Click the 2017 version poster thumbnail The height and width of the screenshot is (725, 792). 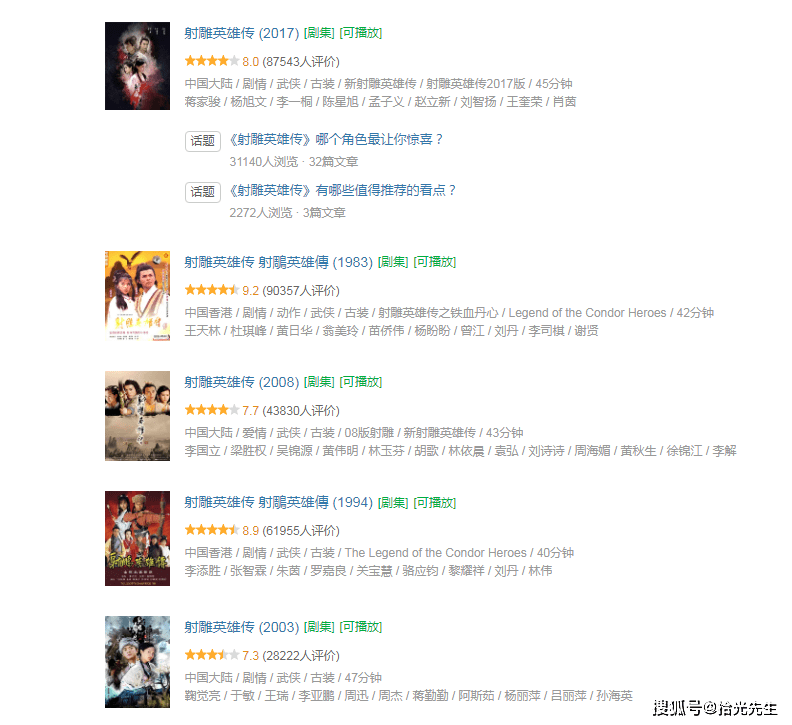tap(137, 66)
